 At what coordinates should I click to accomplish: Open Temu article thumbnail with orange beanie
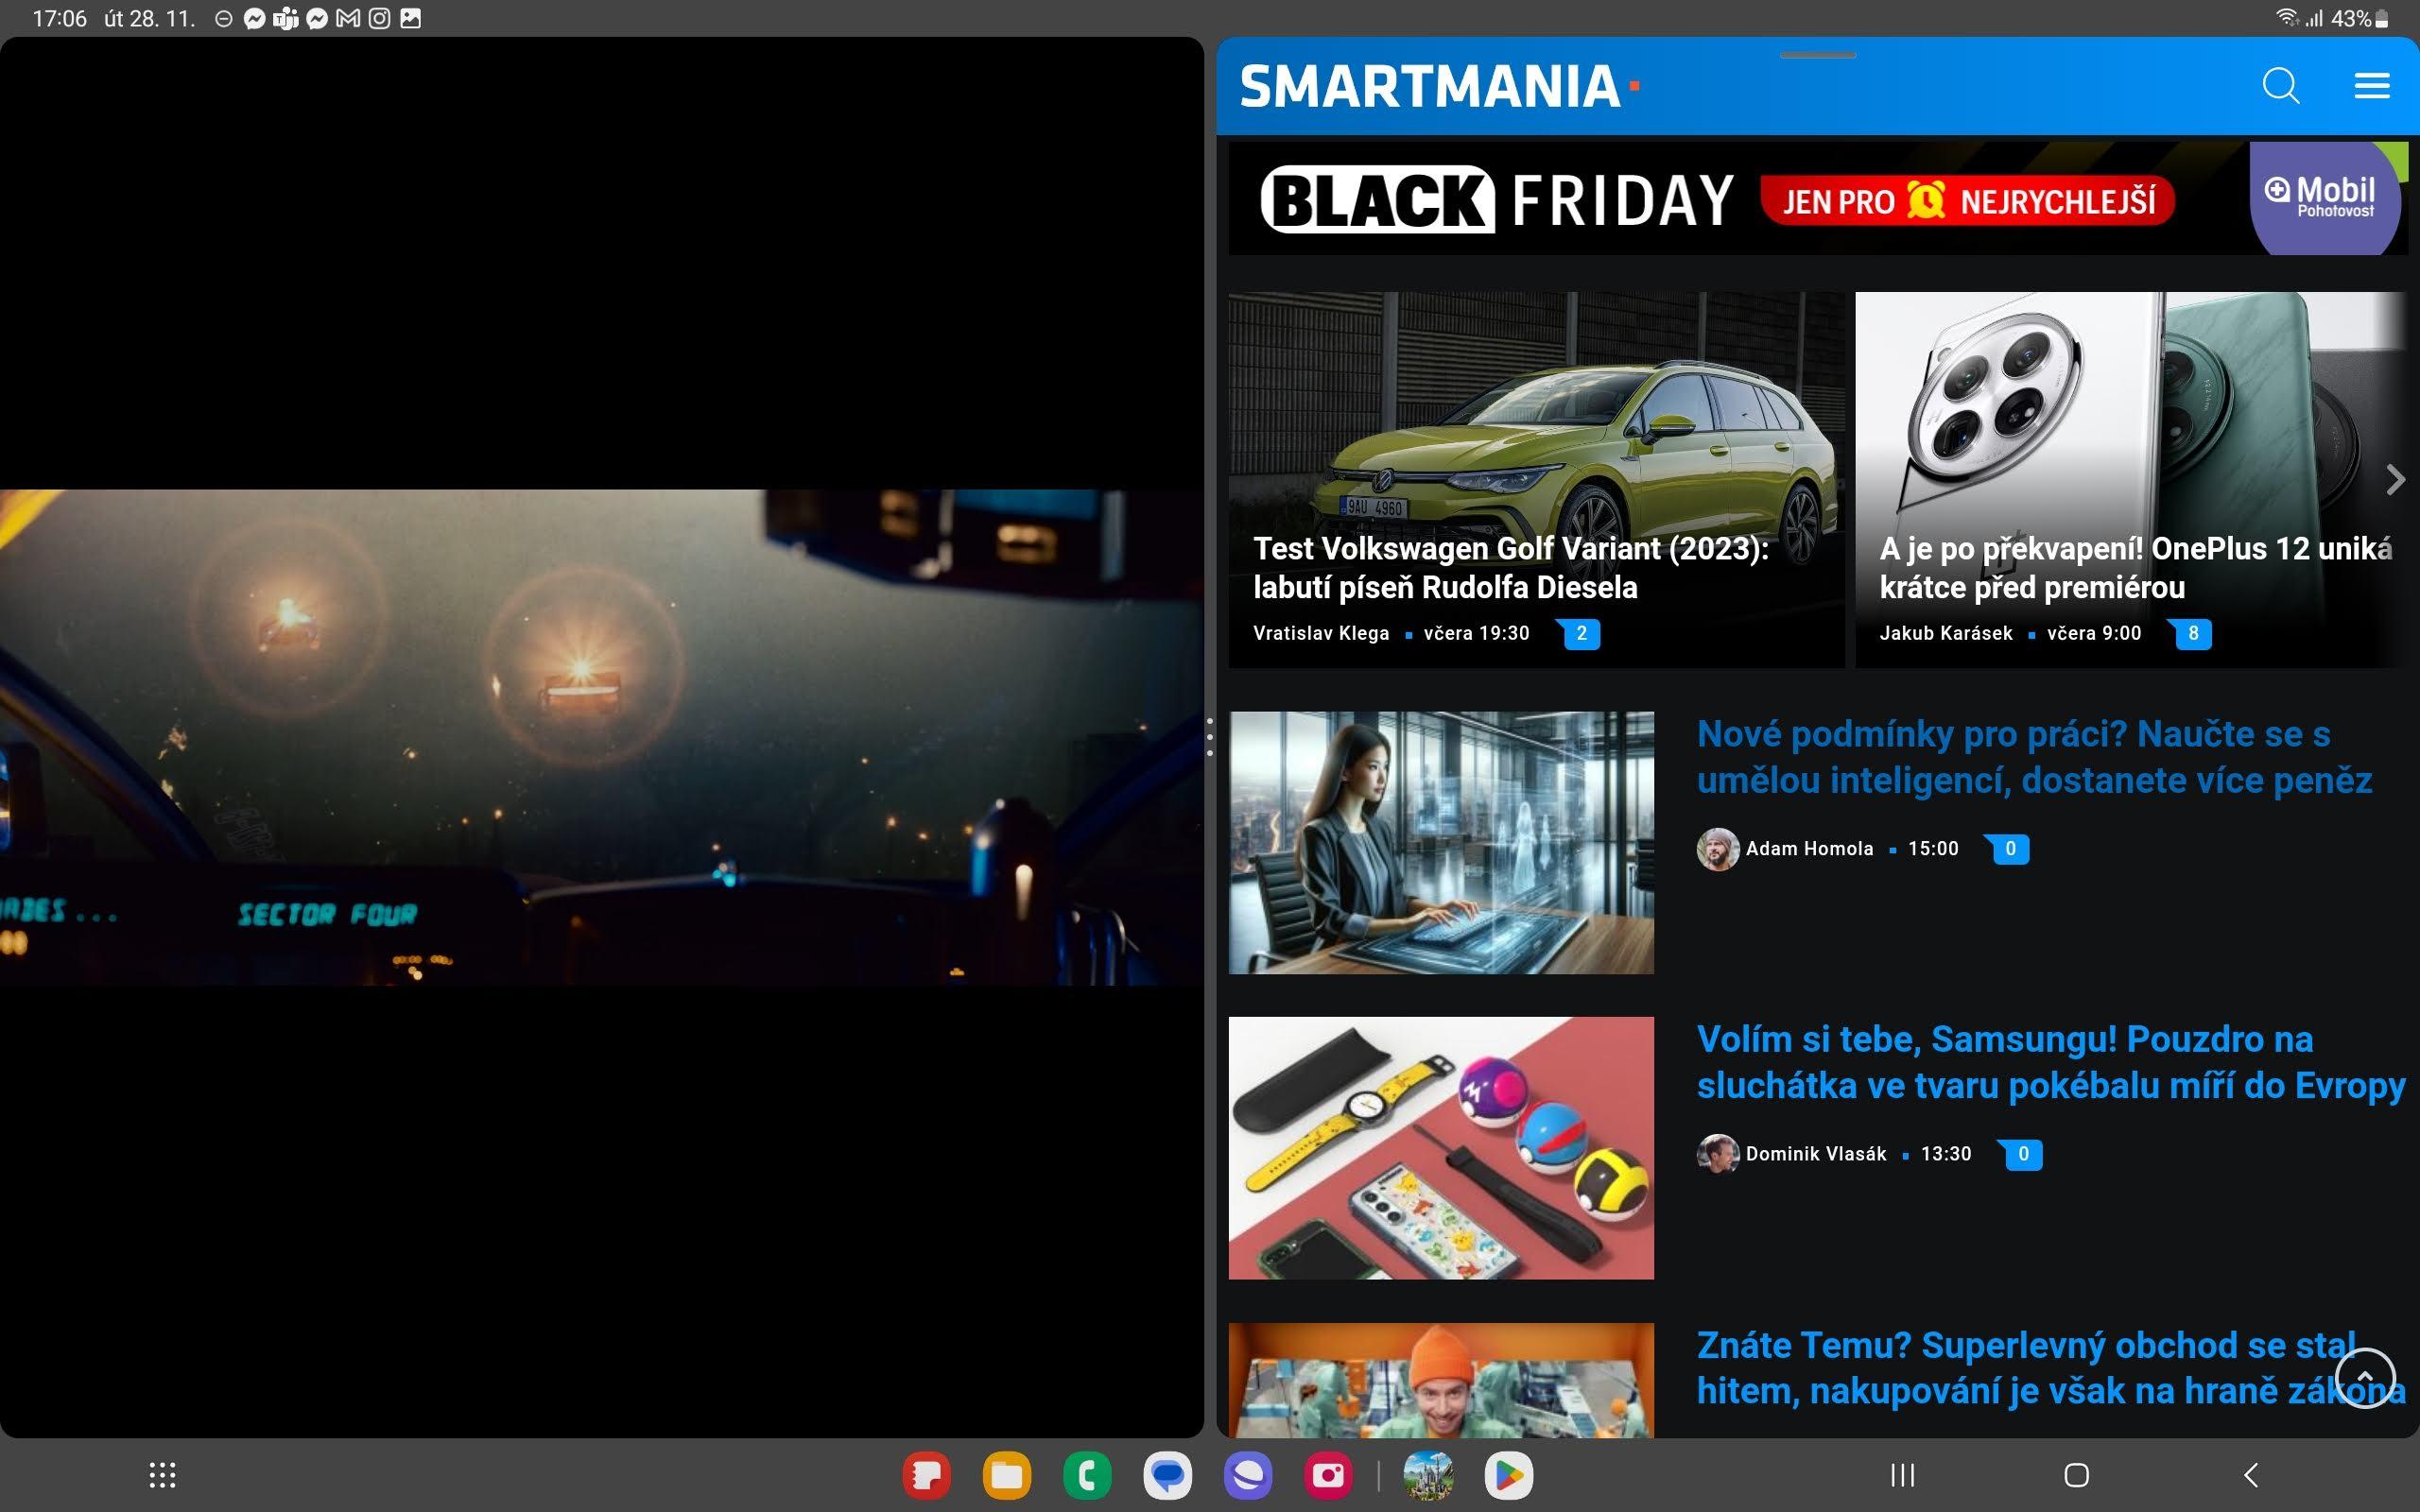click(x=1441, y=1380)
